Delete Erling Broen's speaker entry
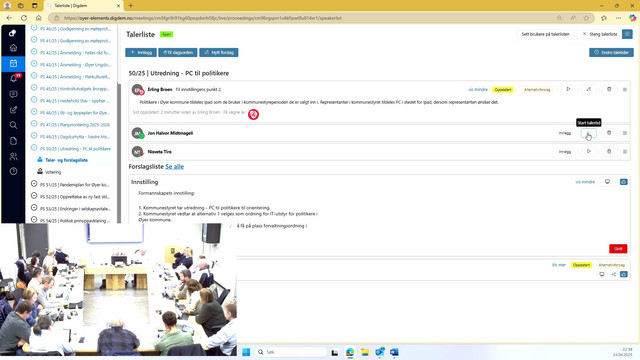 coord(609,89)
